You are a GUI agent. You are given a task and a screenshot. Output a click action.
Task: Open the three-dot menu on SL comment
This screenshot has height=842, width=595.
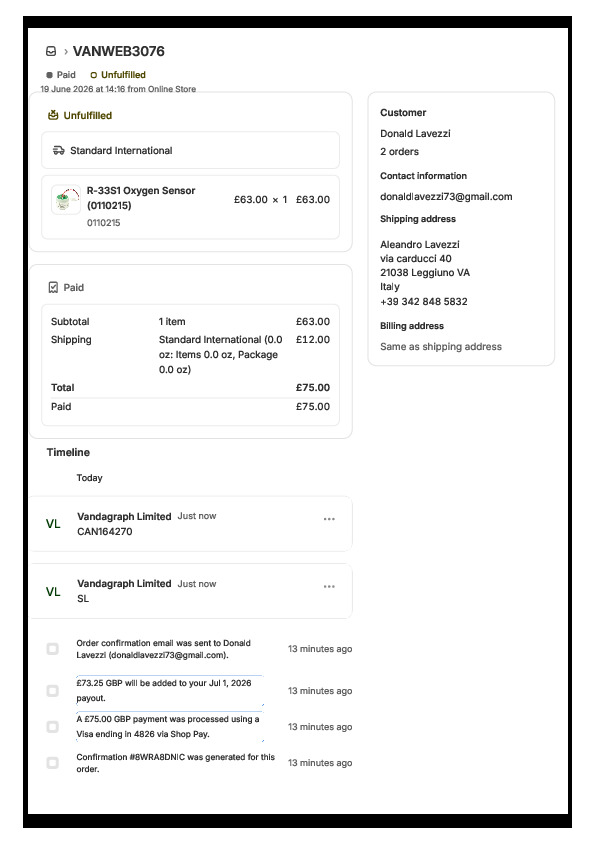329,586
